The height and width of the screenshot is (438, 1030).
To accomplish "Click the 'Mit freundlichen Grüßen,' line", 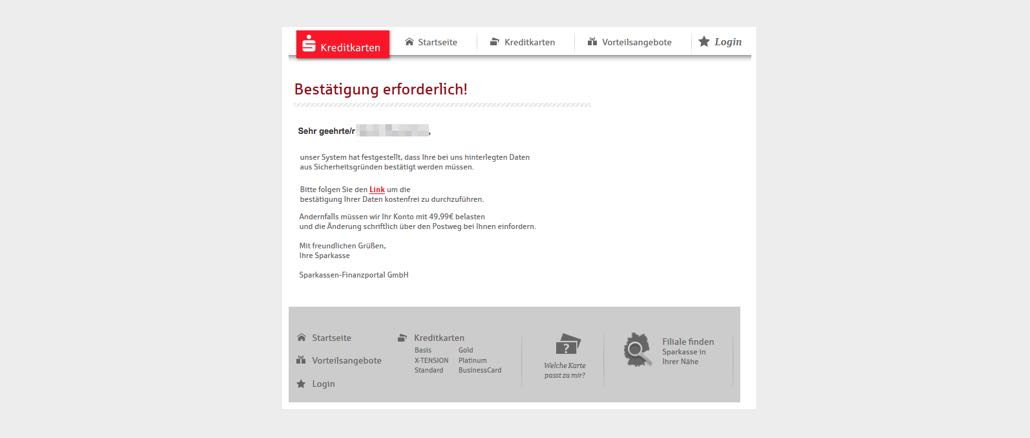I will click(x=343, y=246).
